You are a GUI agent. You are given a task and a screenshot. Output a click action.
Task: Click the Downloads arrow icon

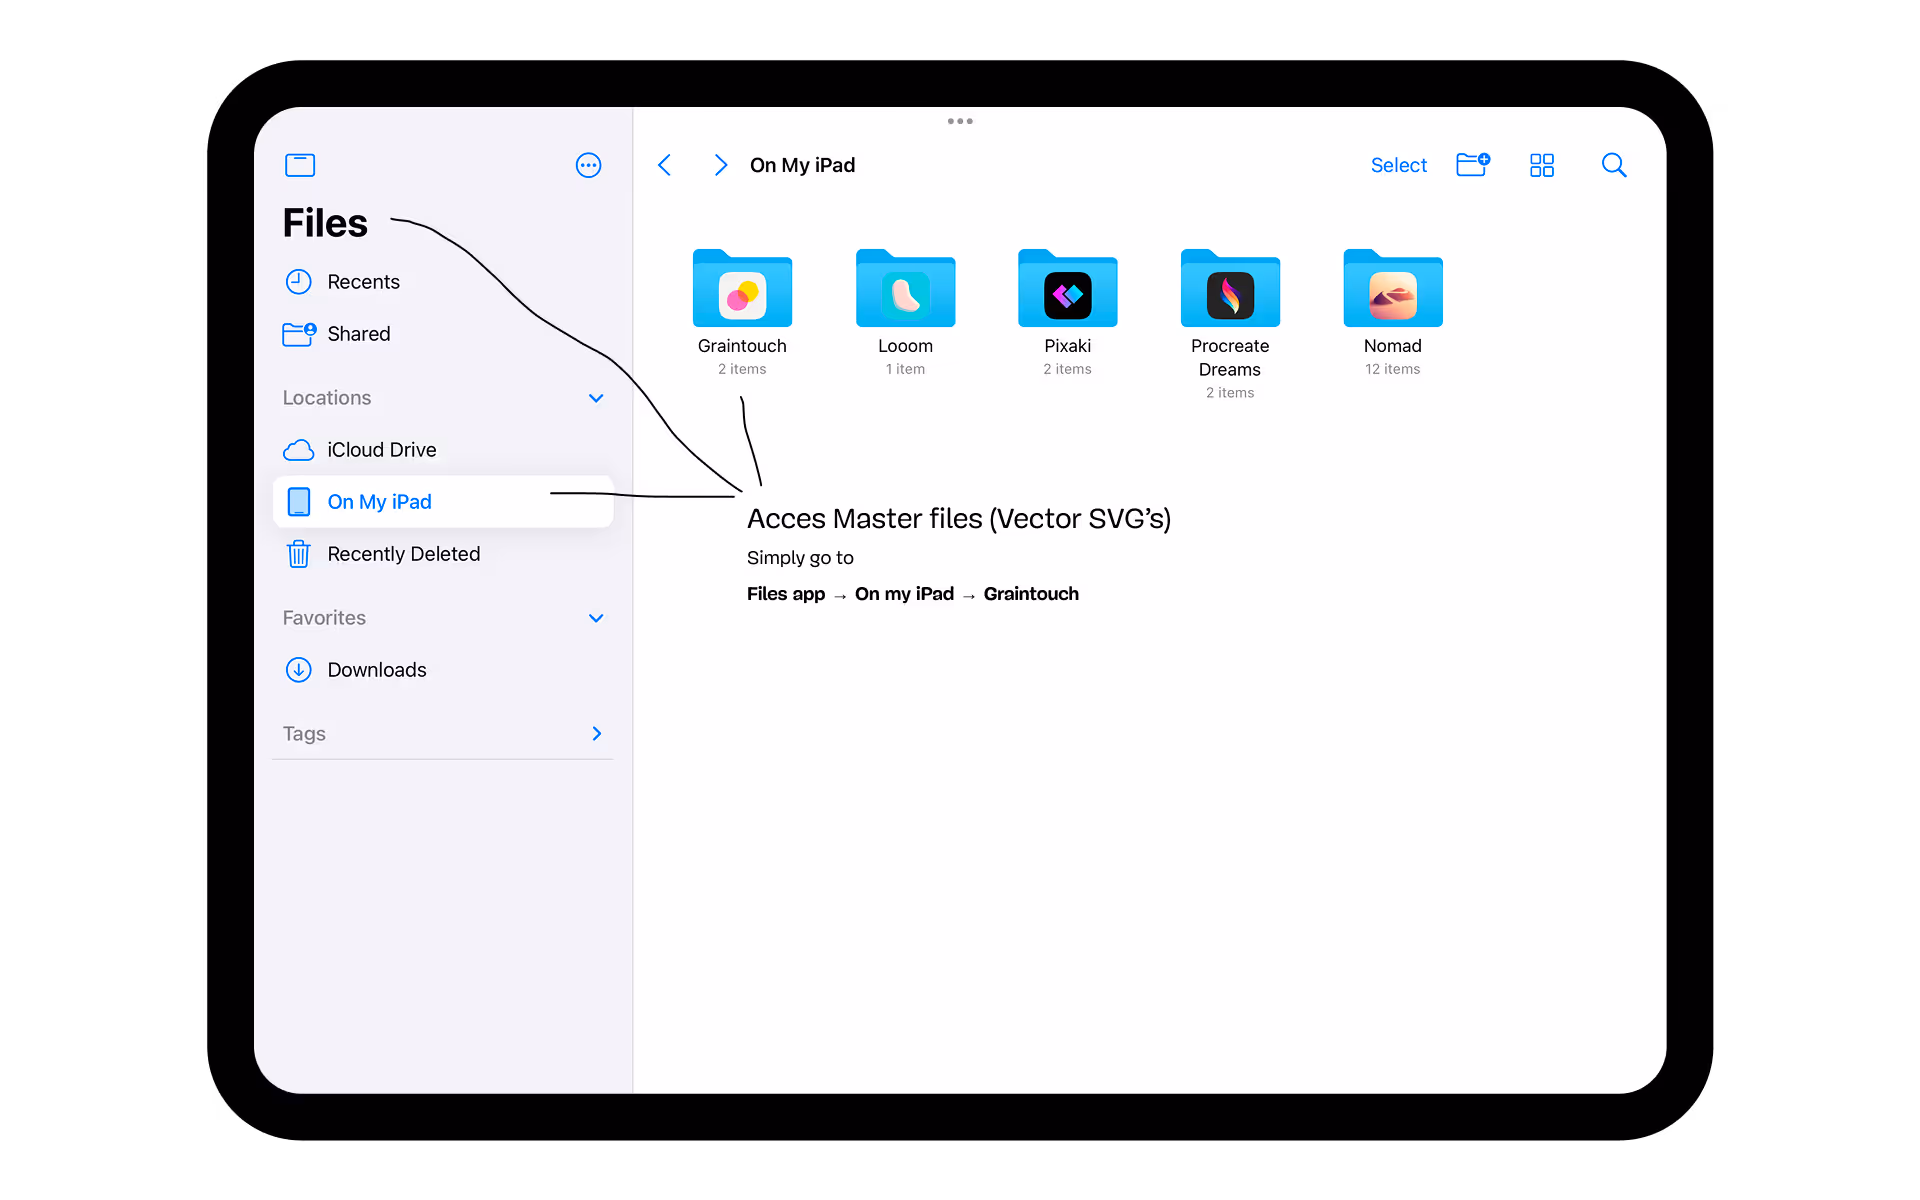click(298, 670)
